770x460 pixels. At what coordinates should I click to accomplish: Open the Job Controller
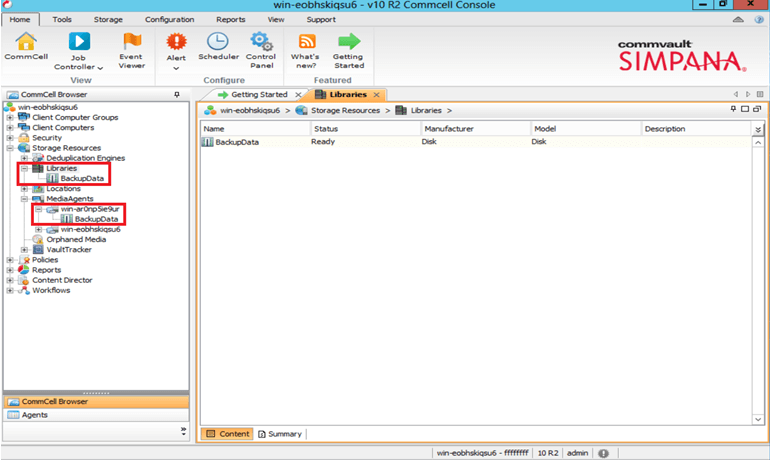79,42
